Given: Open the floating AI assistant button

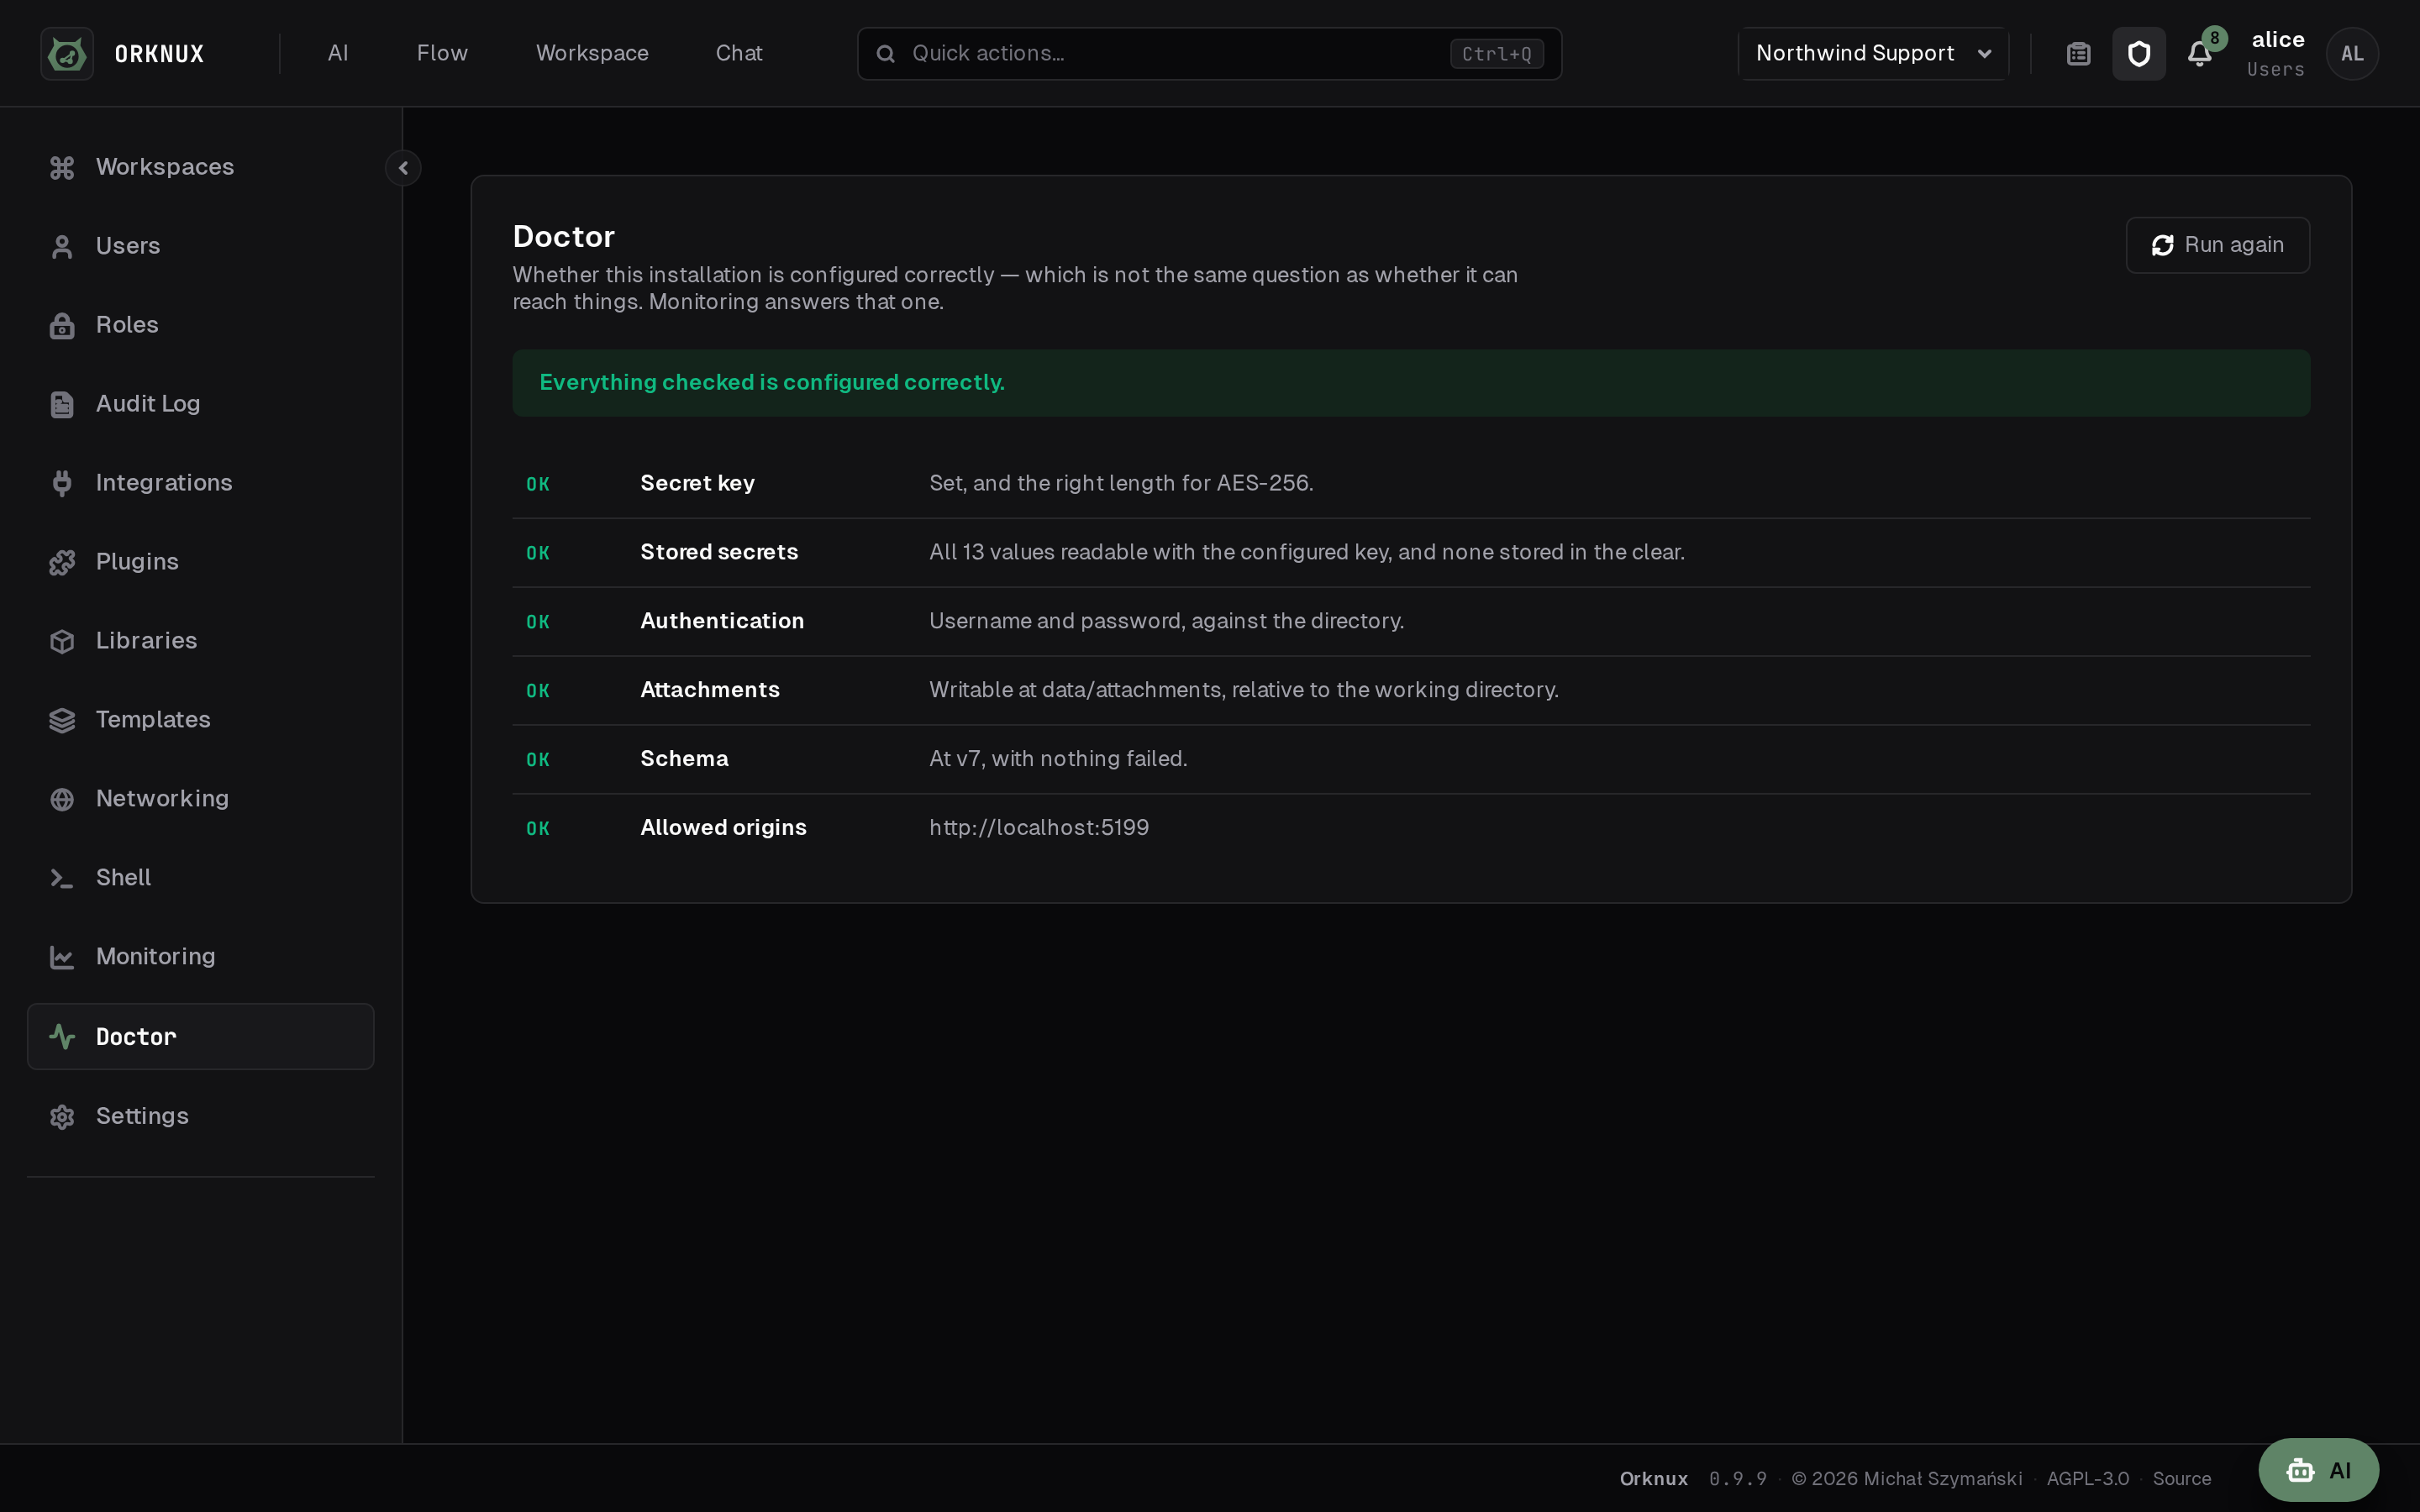Looking at the screenshot, I should pyautogui.click(x=2318, y=1470).
